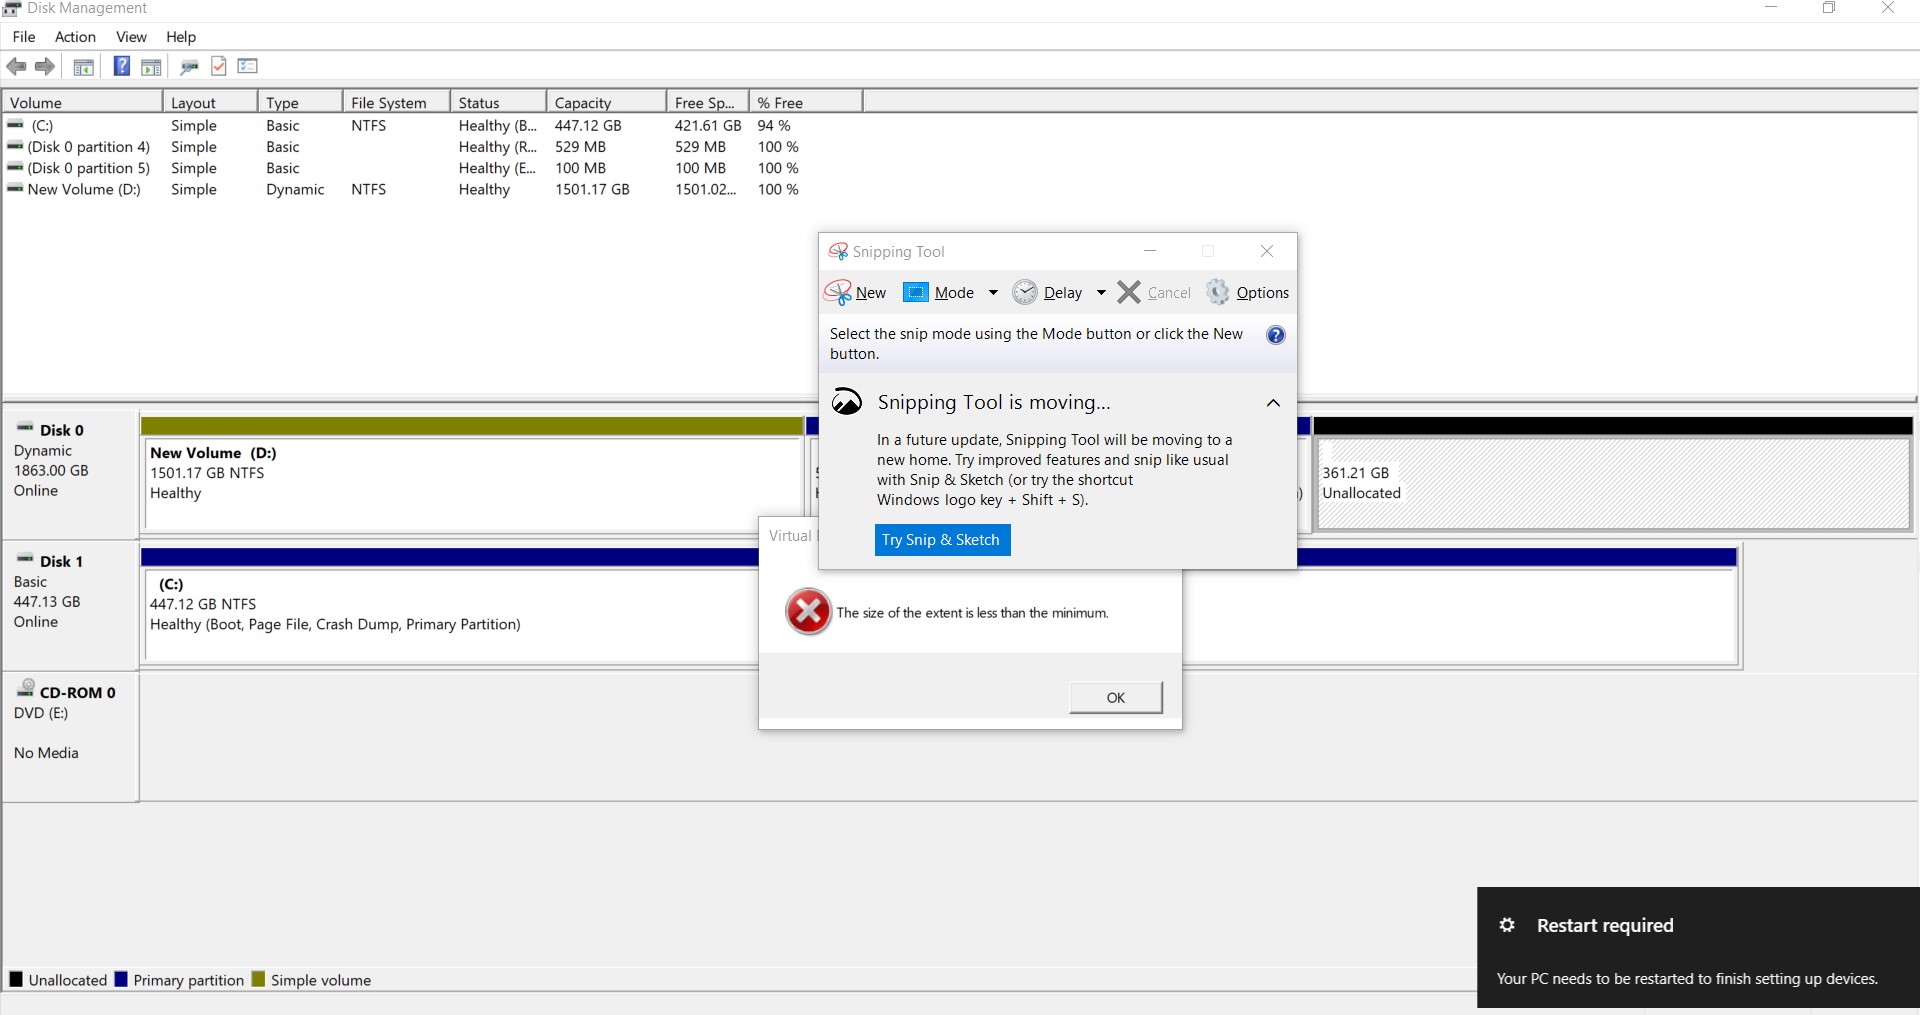The height and width of the screenshot is (1015, 1920).
Task: Open the Delay dropdown arrow in Snipping Tool
Action: pyautogui.click(x=1101, y=292)
